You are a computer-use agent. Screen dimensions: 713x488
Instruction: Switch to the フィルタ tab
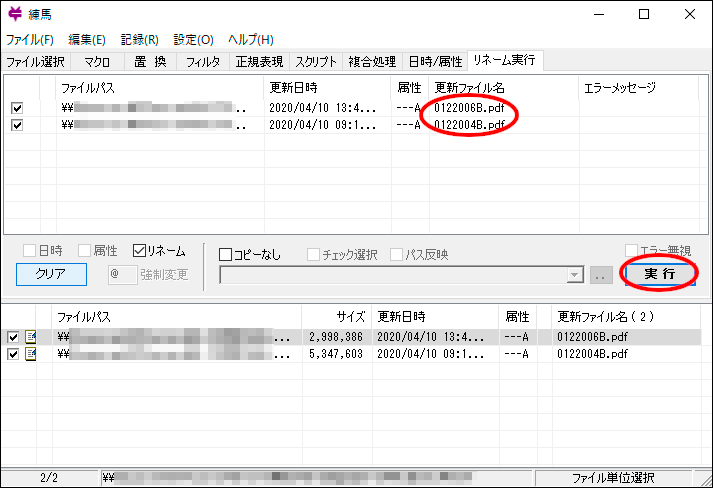click(203, 61)
